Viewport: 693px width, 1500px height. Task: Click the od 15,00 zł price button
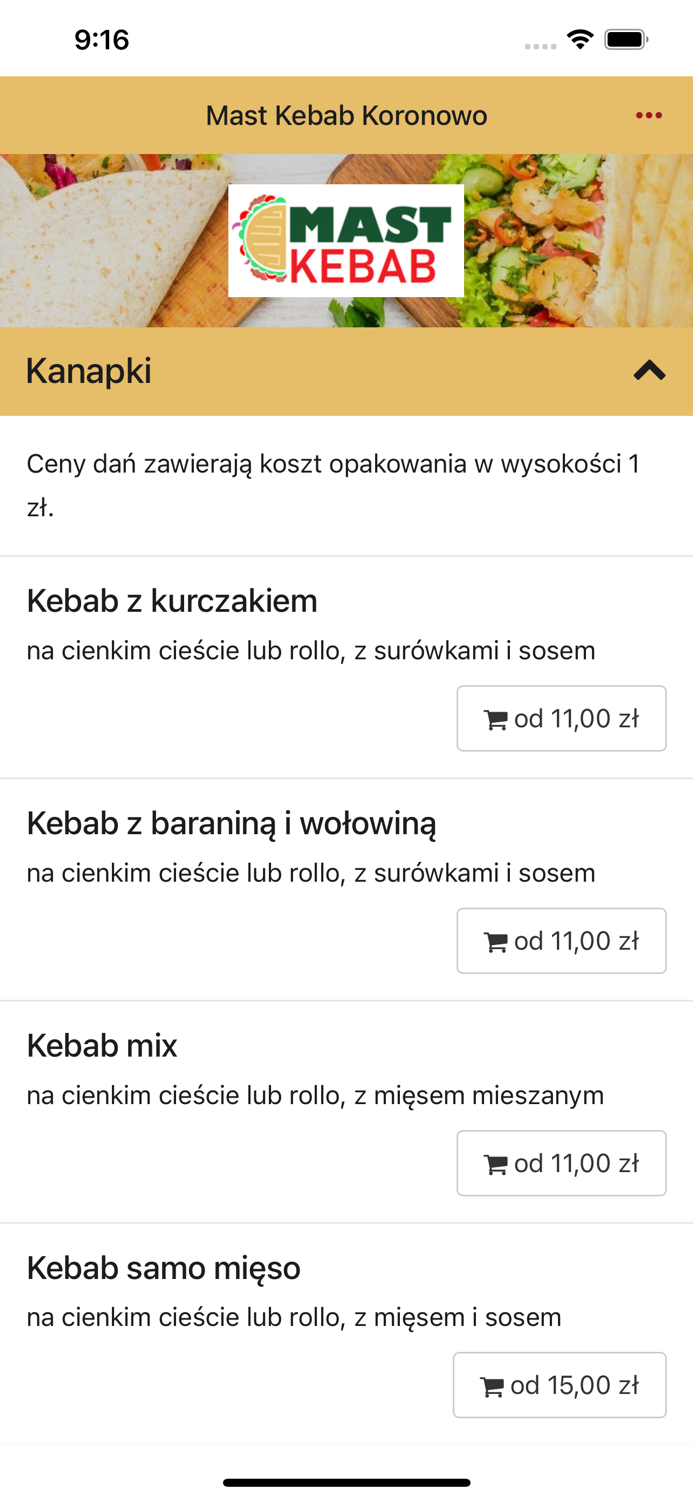[559, 1385]
